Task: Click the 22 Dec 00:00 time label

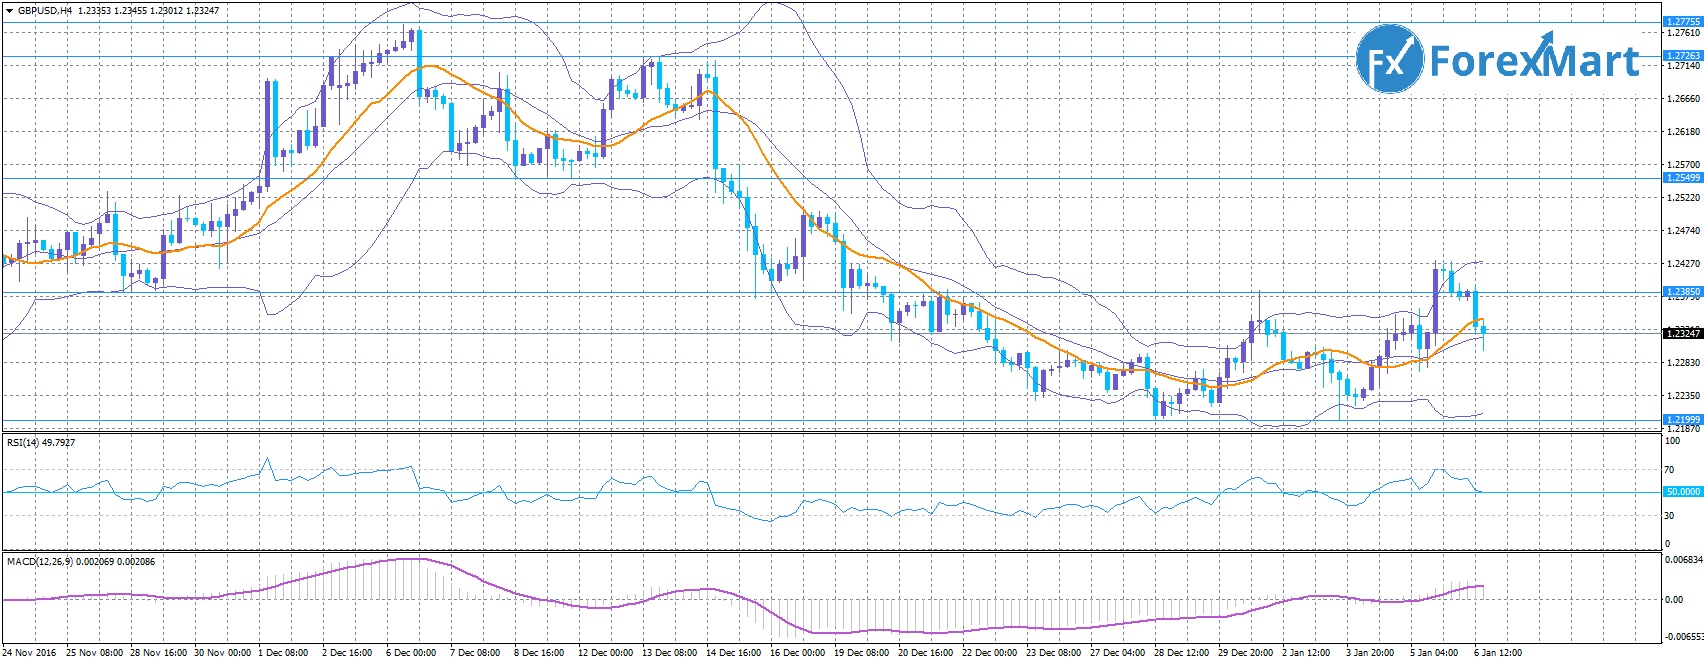Action: pos(991,653)
